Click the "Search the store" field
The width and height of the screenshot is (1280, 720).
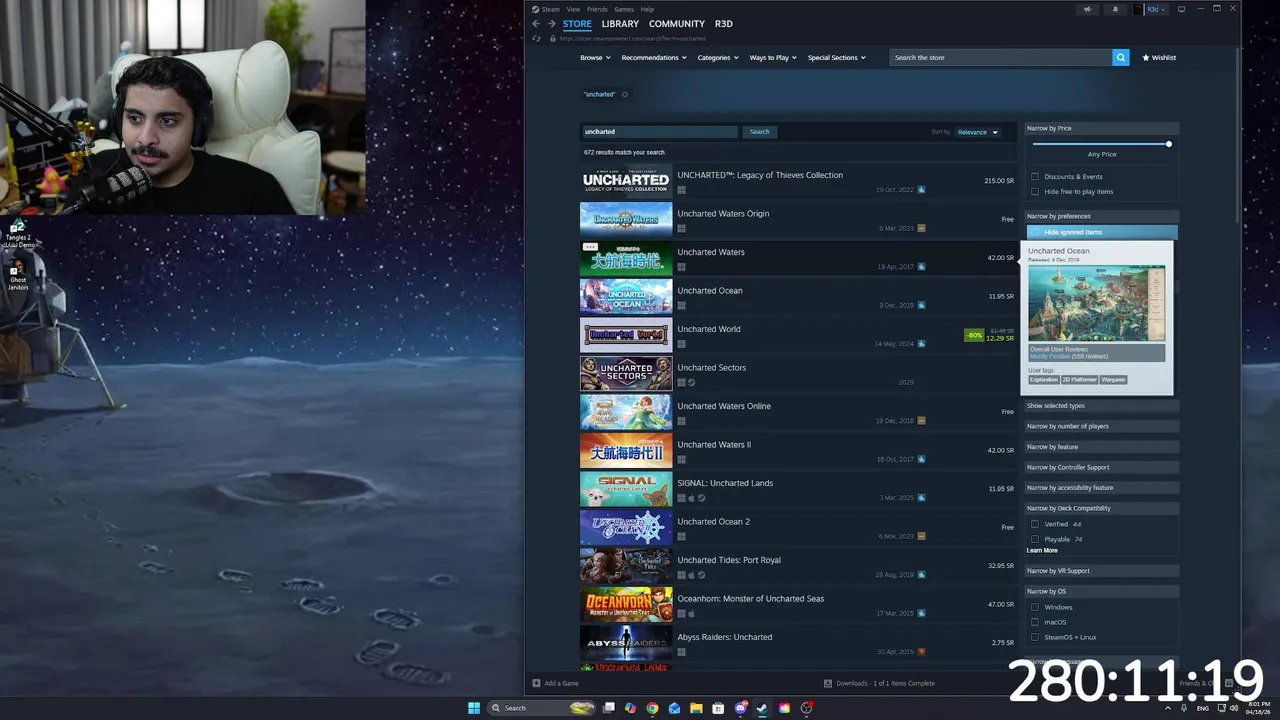coord(1001,57)
